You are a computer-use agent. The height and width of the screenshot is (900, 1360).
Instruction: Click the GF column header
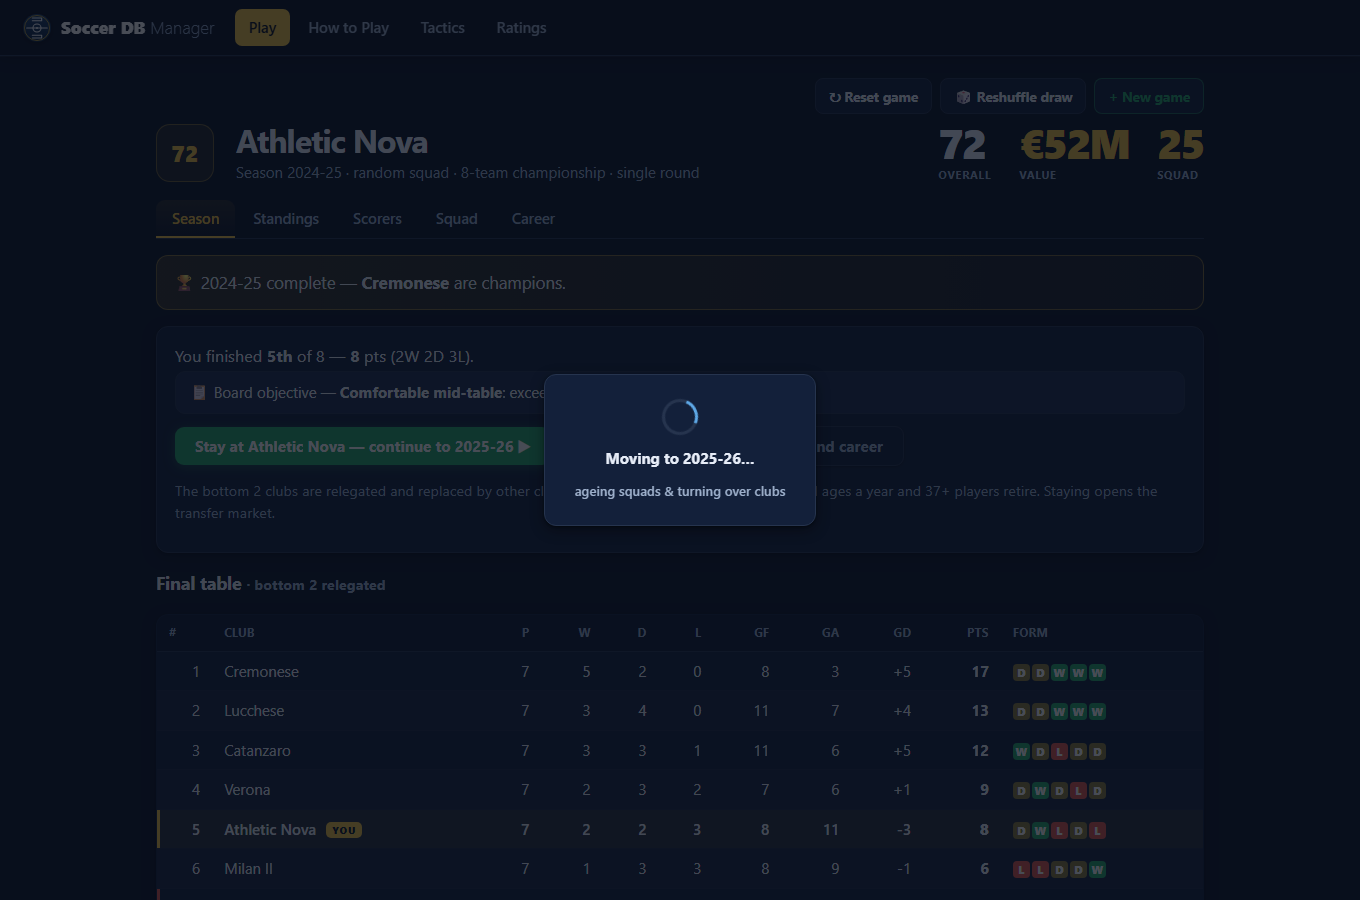point(761,633)
